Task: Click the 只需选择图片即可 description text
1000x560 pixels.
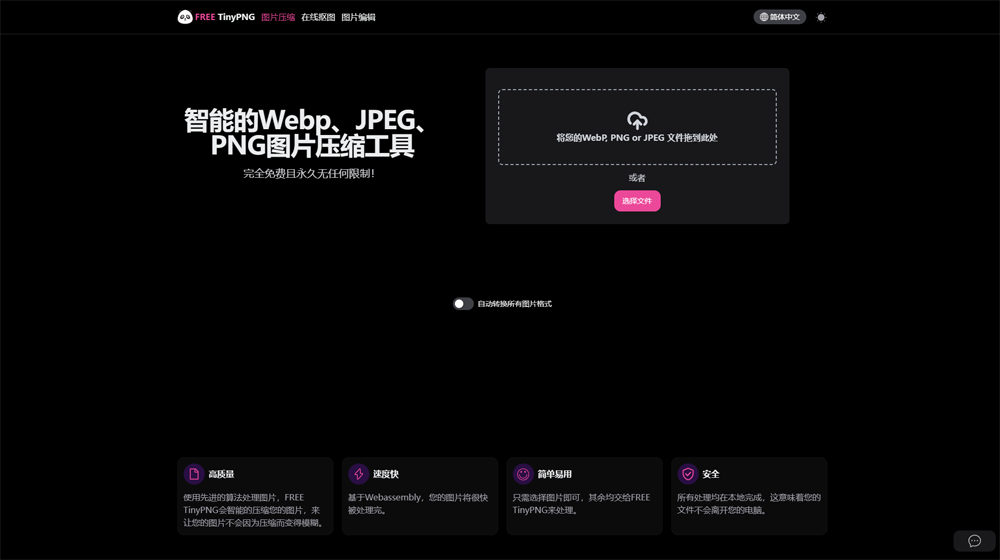Action: coord(581,504)
